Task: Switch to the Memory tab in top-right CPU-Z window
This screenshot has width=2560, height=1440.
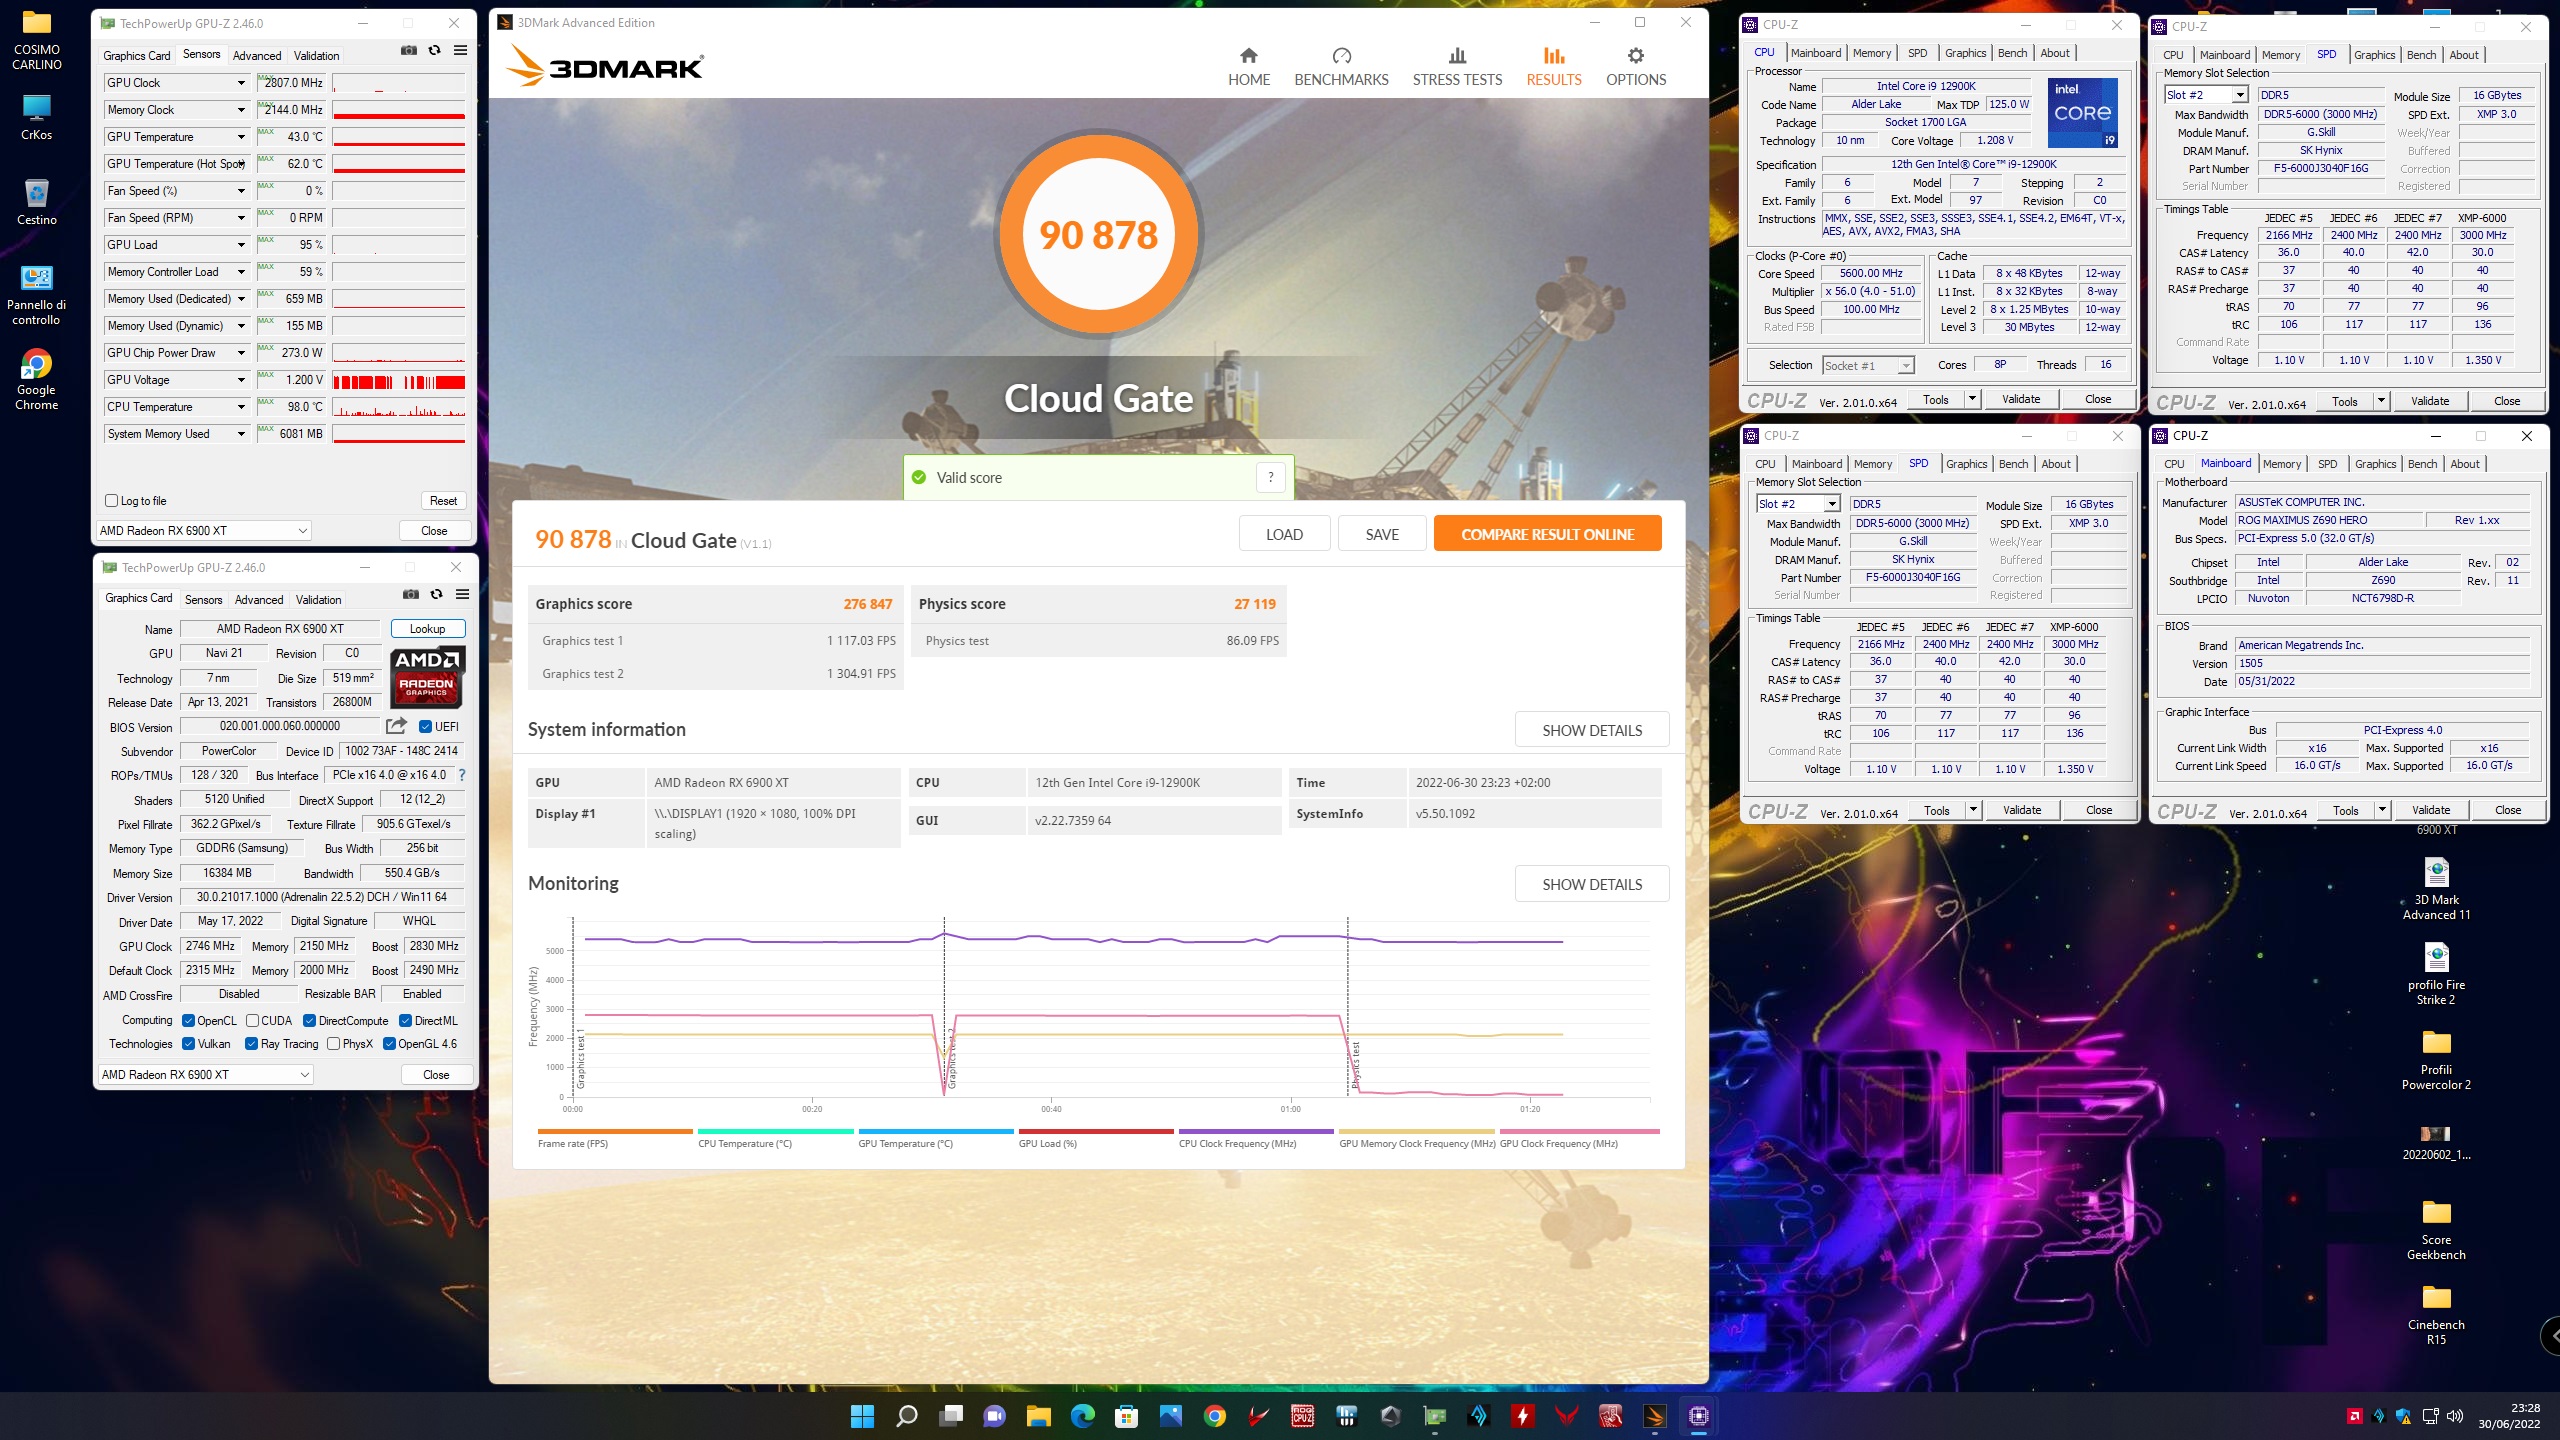Action: (2281, 55)
